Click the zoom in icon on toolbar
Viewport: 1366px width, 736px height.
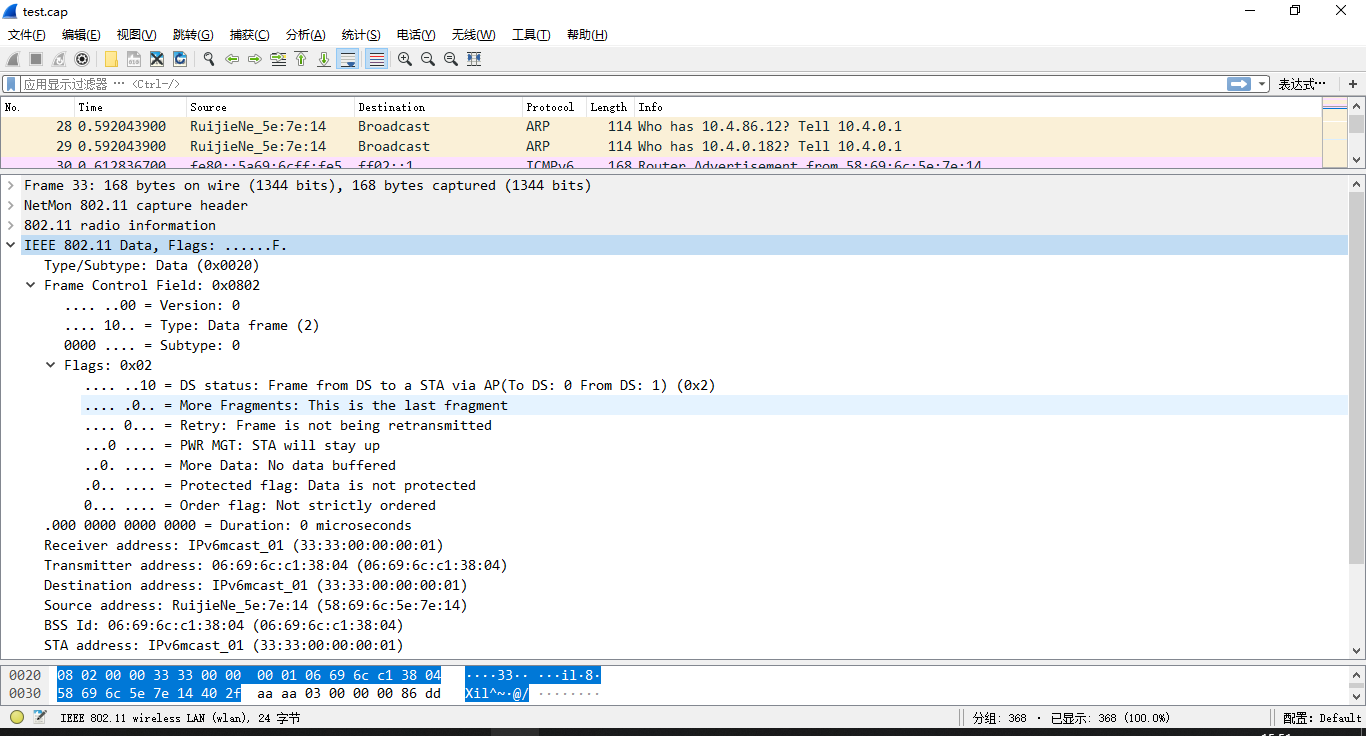pos(404,58)
